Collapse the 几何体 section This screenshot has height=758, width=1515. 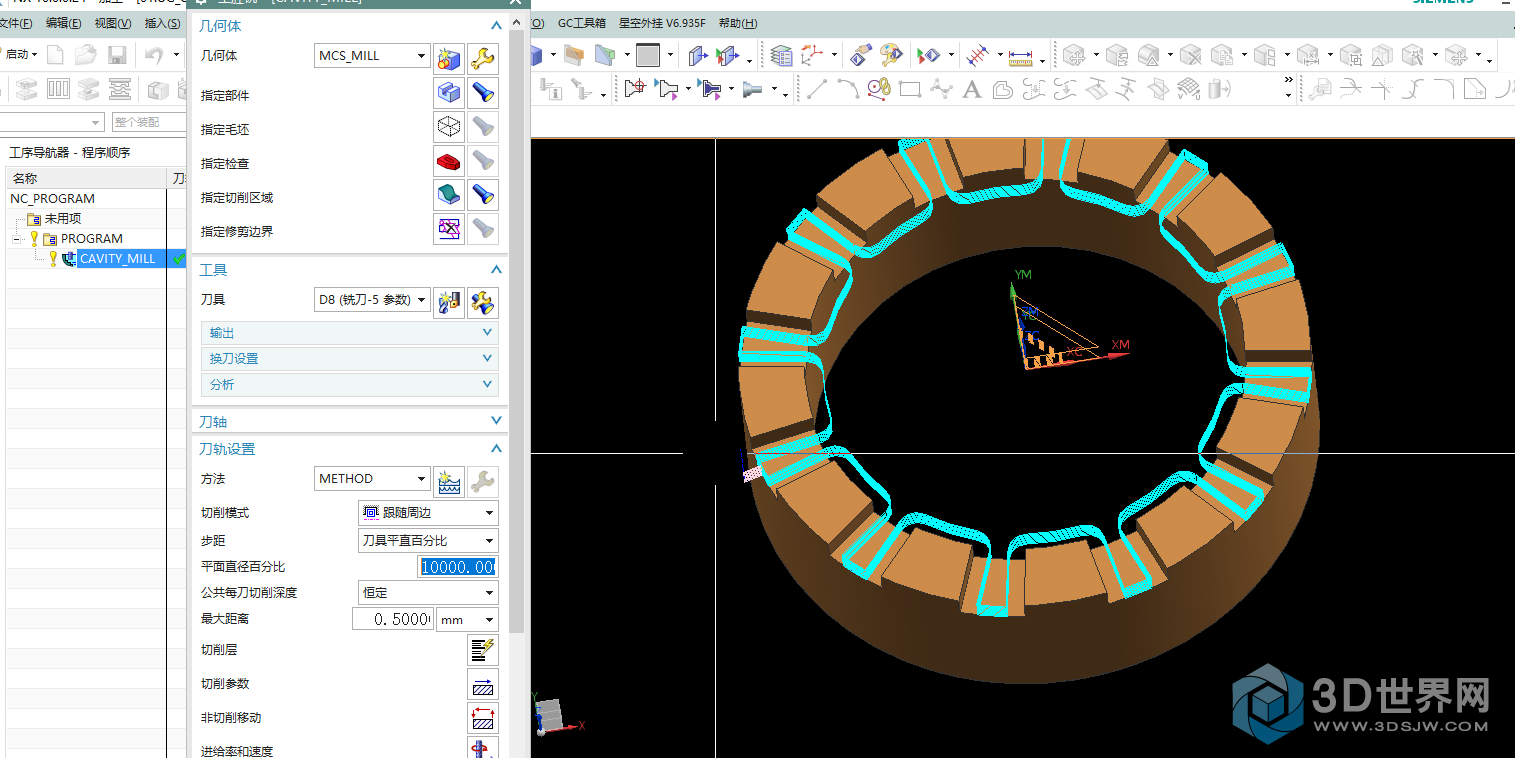click(x=496, y=26)
